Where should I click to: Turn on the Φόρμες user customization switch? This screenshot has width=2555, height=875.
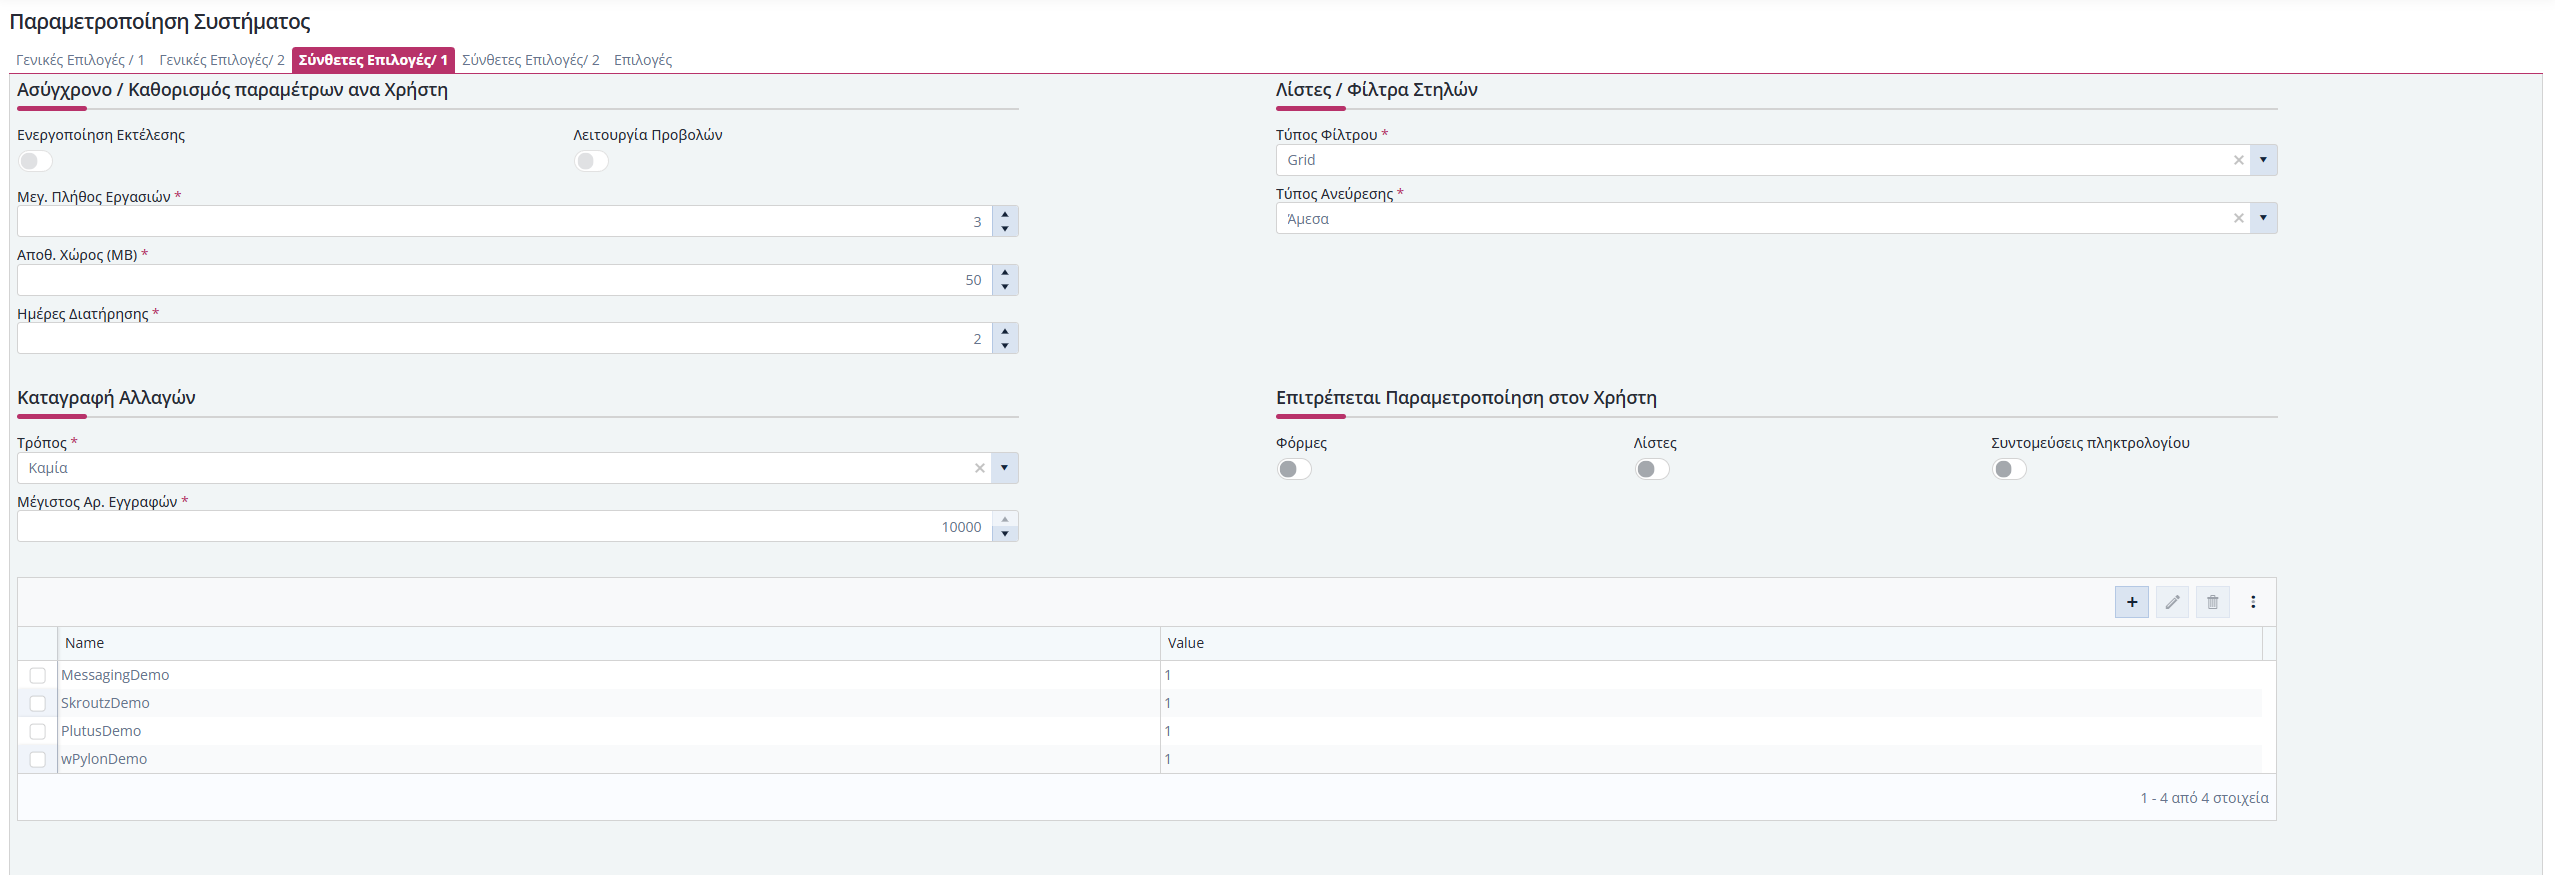click(1293, 469)
